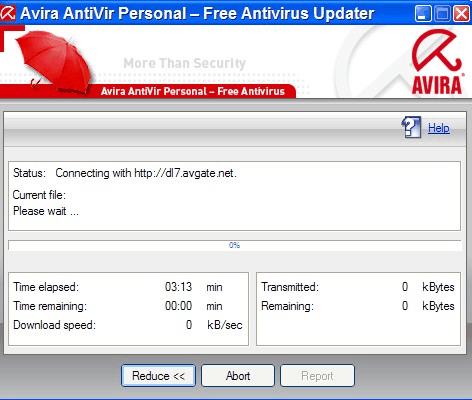
Task: Click the disabled maximize window button
Action: pyautogui.click(x=443, y=14)
